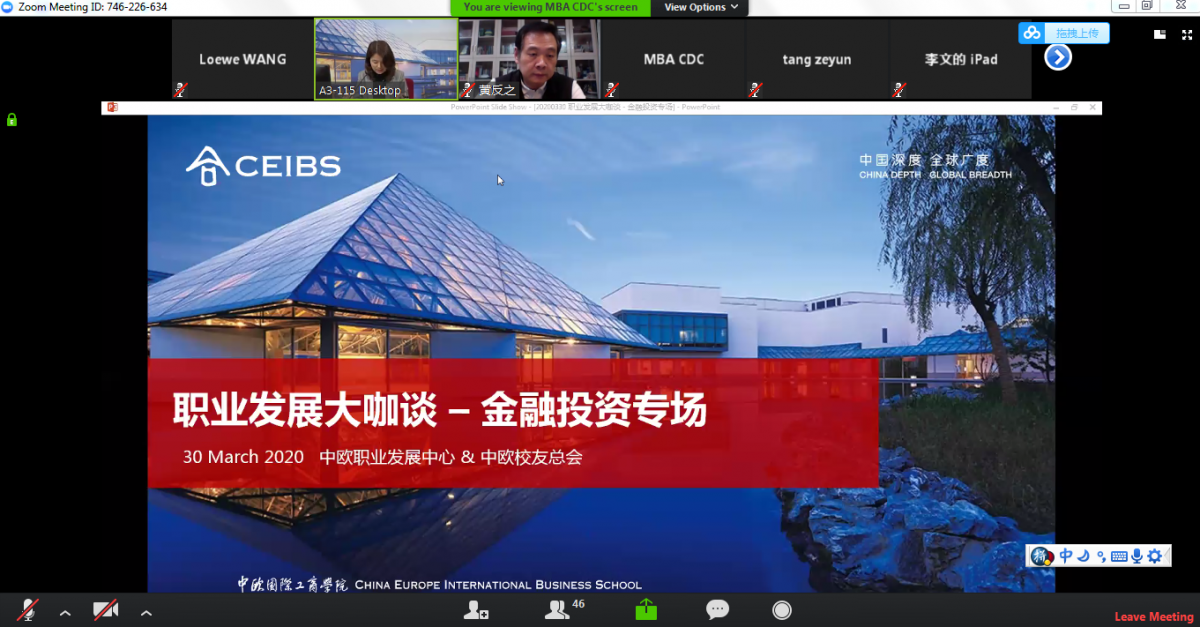Viewport: 1200px width, 627px height.
Task: Start video using the camera icon
Action: pyautogui.click(x=105, y=609)
